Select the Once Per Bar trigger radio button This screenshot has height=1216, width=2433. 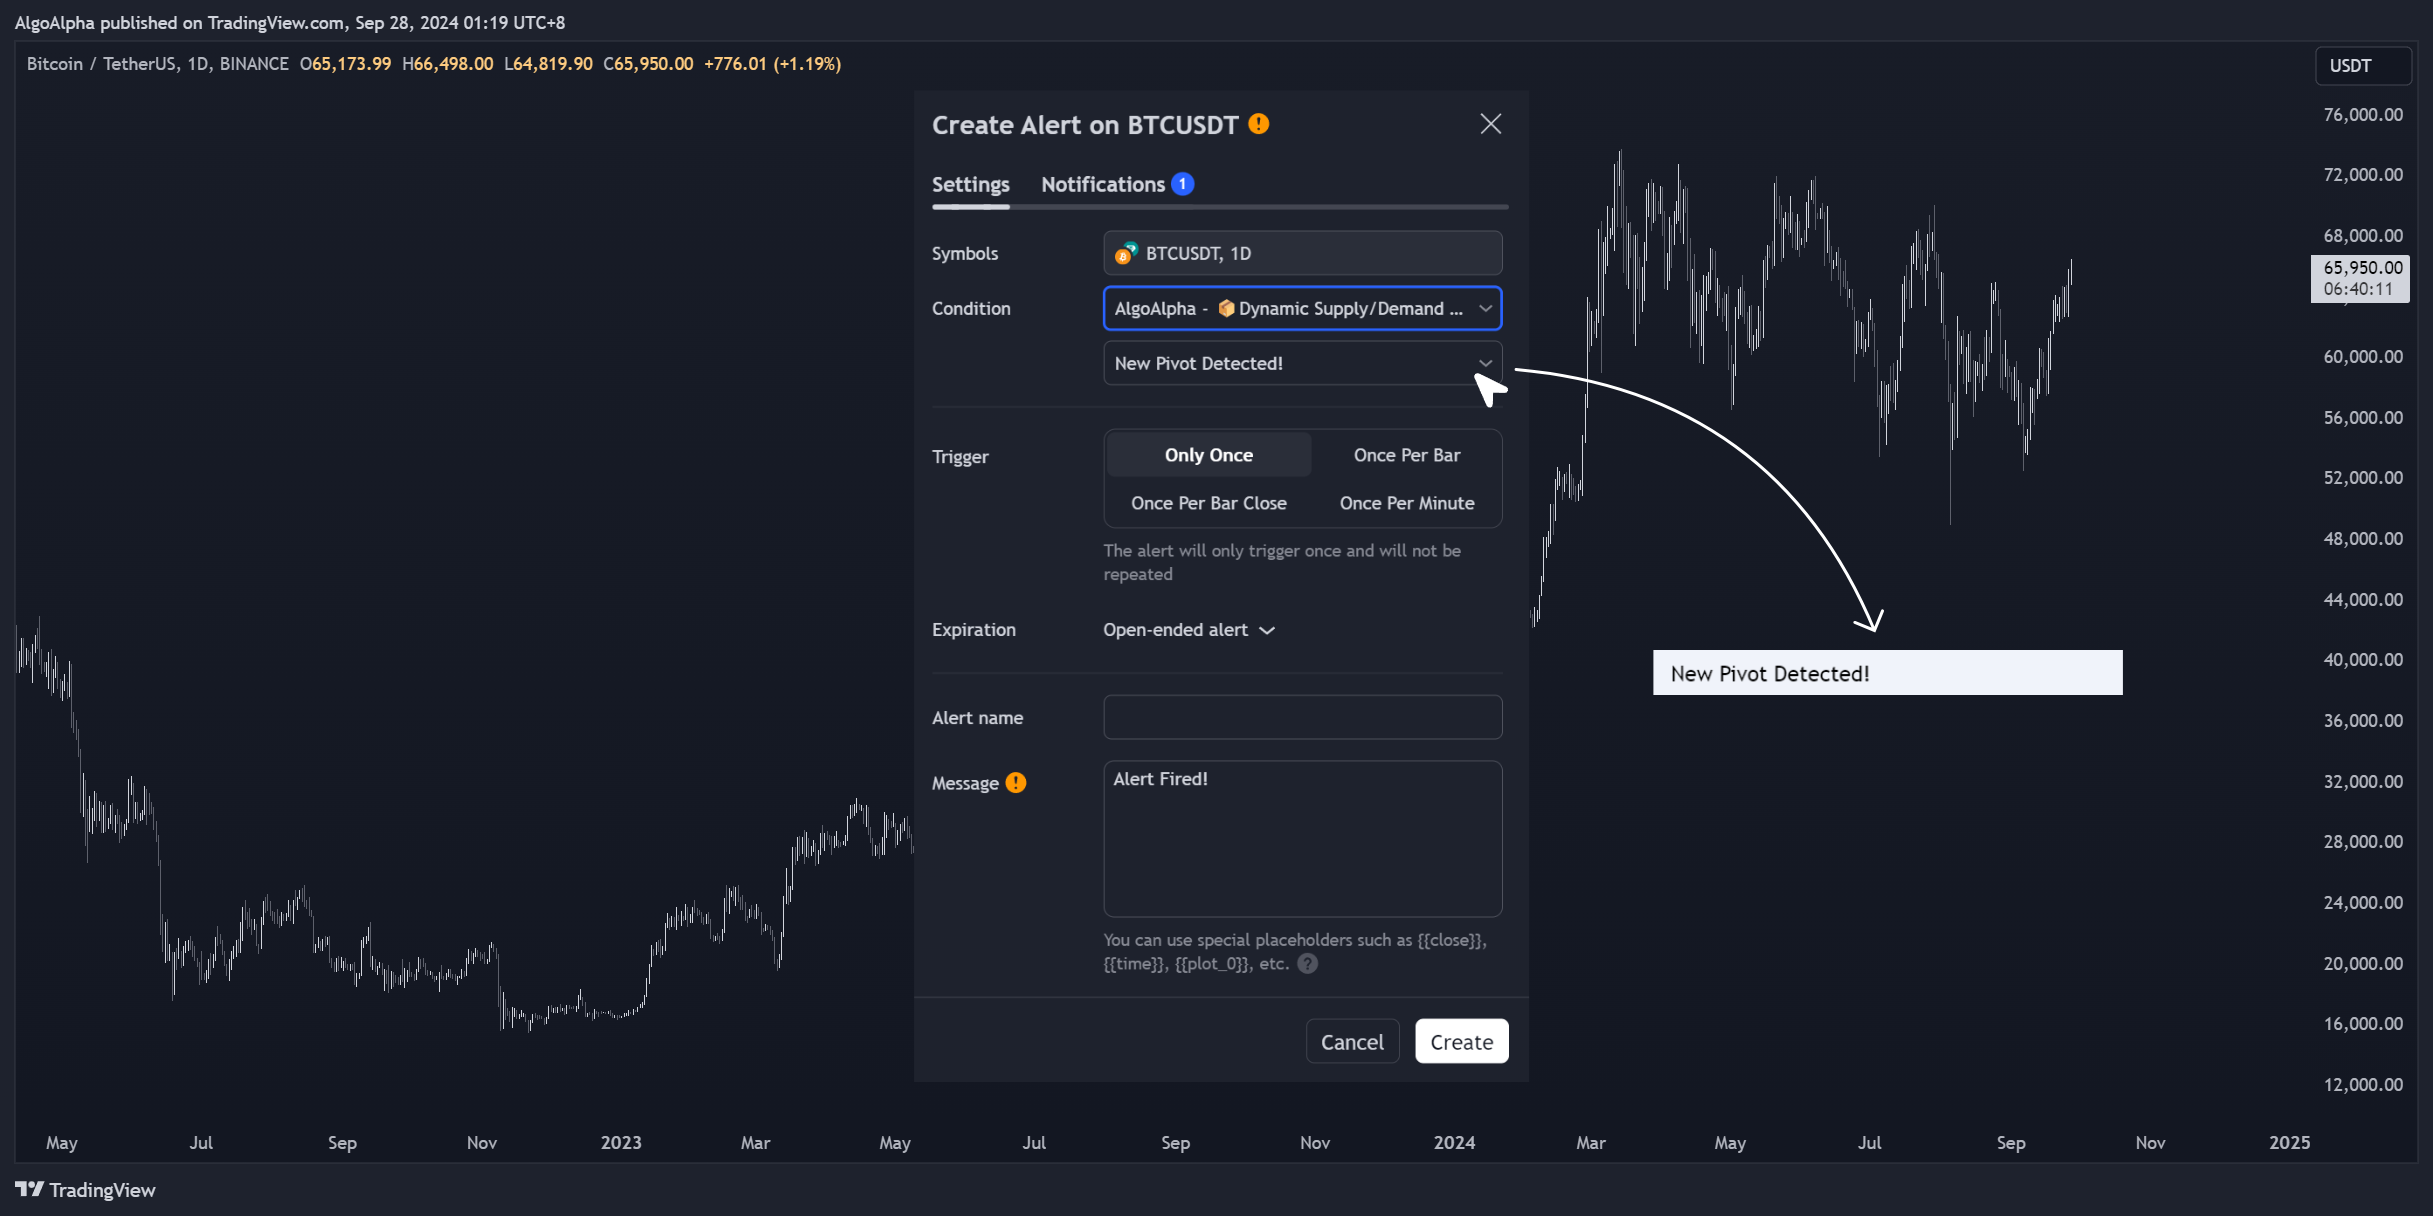click(x=1404, y=454)
